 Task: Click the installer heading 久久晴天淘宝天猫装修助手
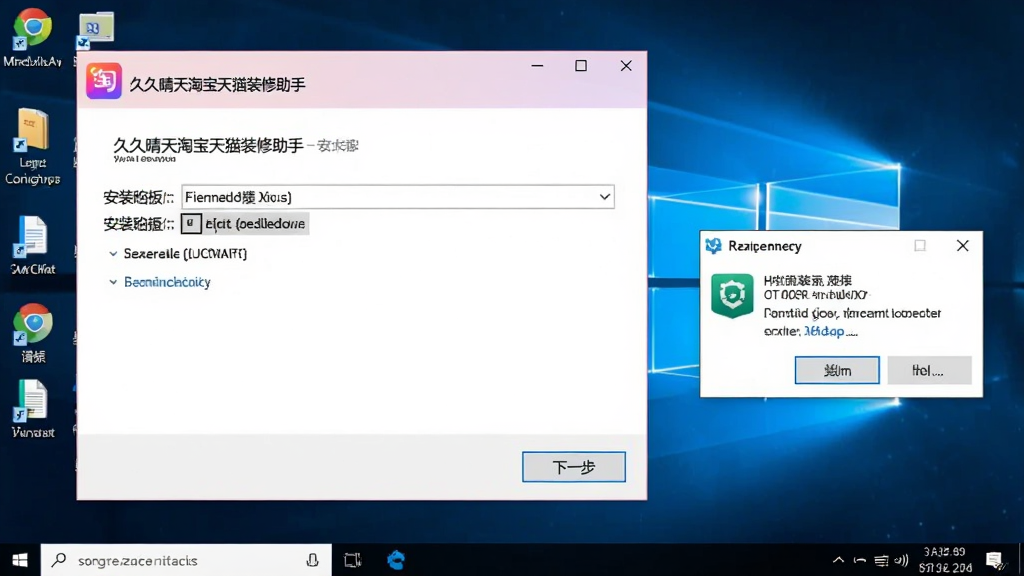(x=208, y=145)
